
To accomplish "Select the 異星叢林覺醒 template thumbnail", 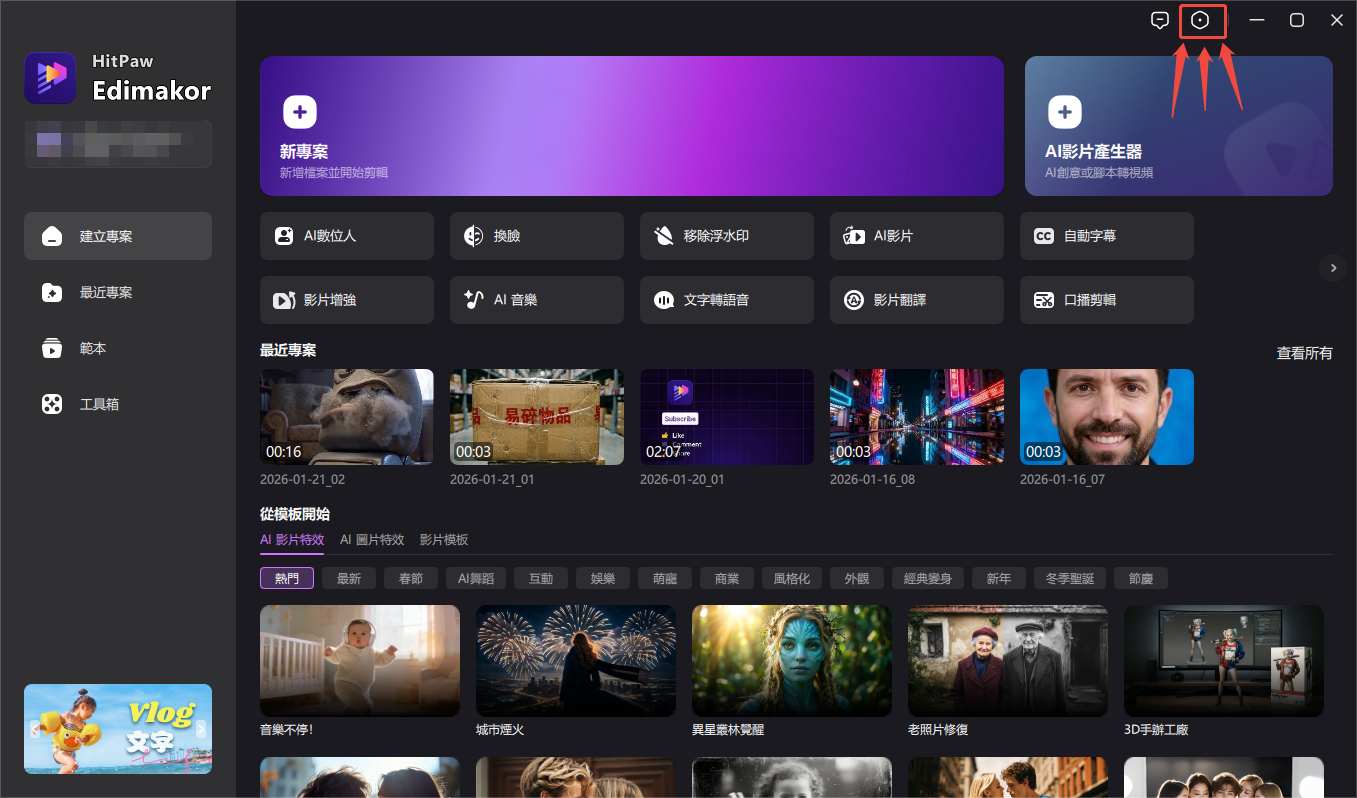I will 791,660.
